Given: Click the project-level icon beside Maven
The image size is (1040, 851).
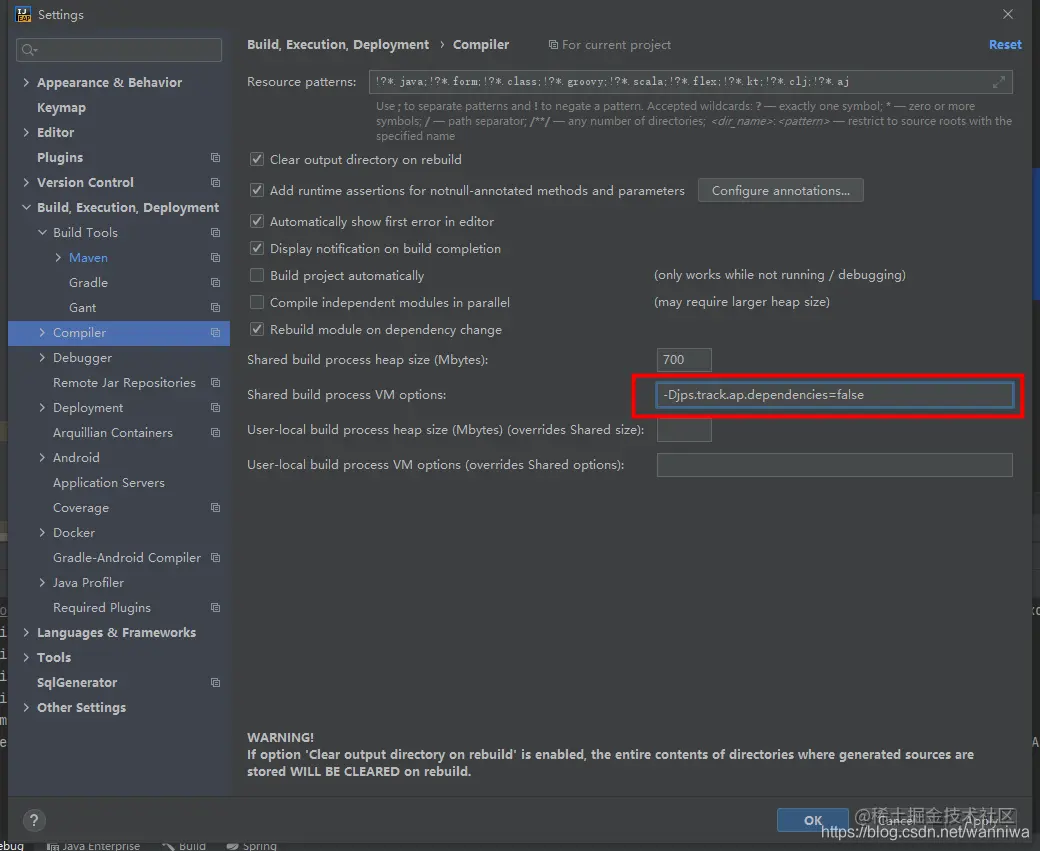Looking at the screenshot, I should (216, 257).
